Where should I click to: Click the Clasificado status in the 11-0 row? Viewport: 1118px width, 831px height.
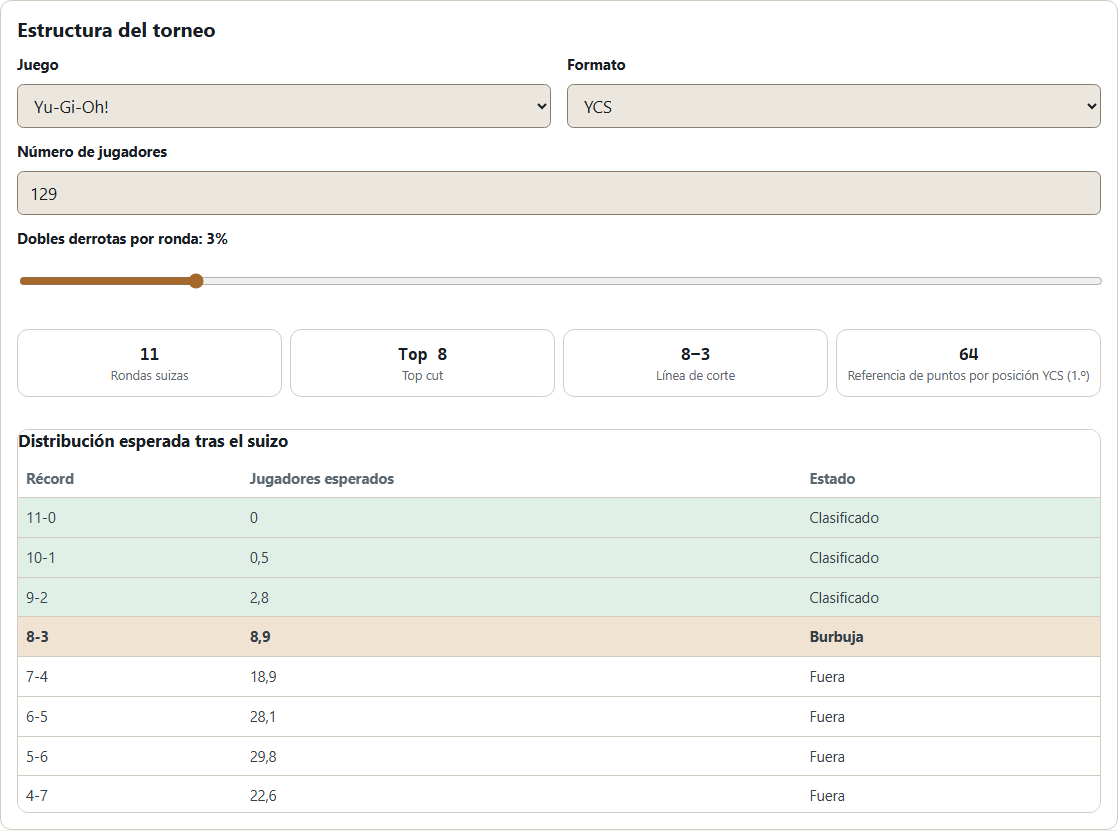(844, 518)
